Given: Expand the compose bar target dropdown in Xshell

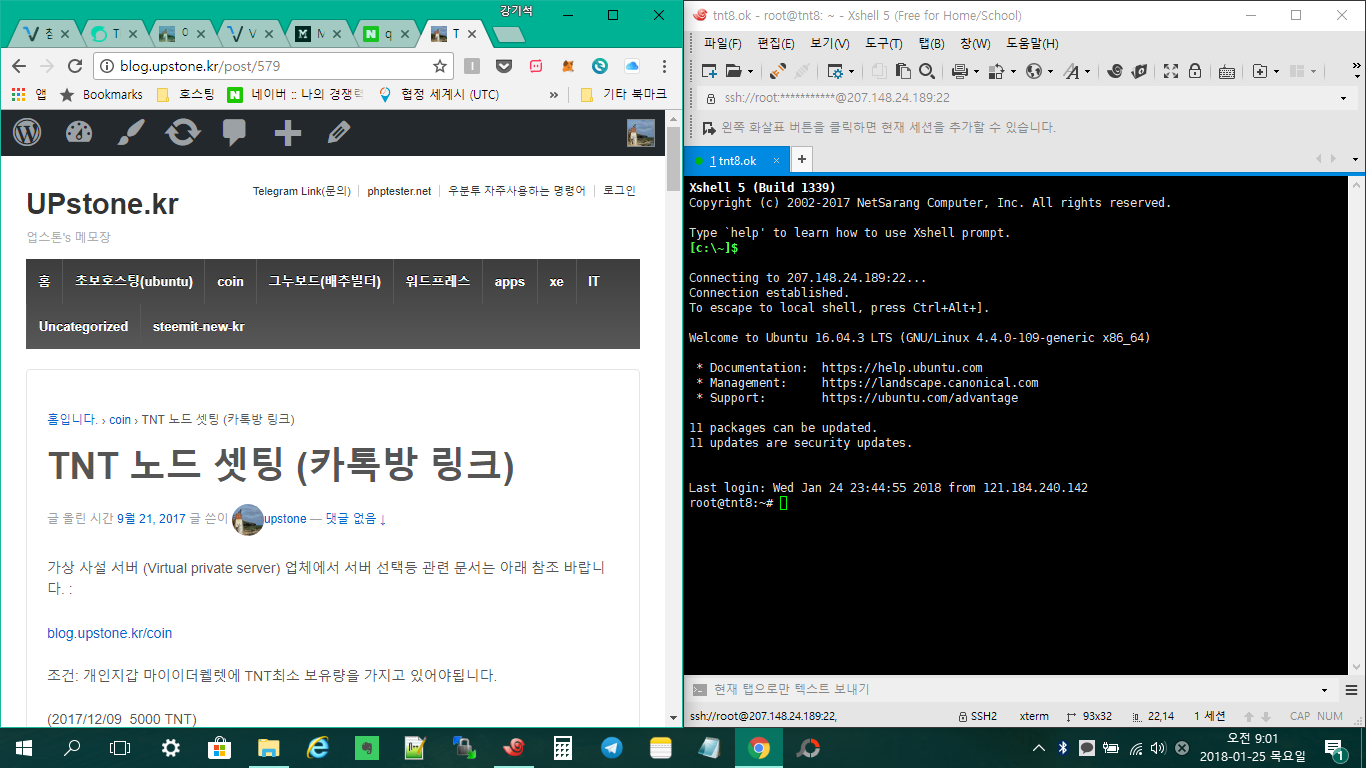Looking at the screenshot, I should point(1324,690).
